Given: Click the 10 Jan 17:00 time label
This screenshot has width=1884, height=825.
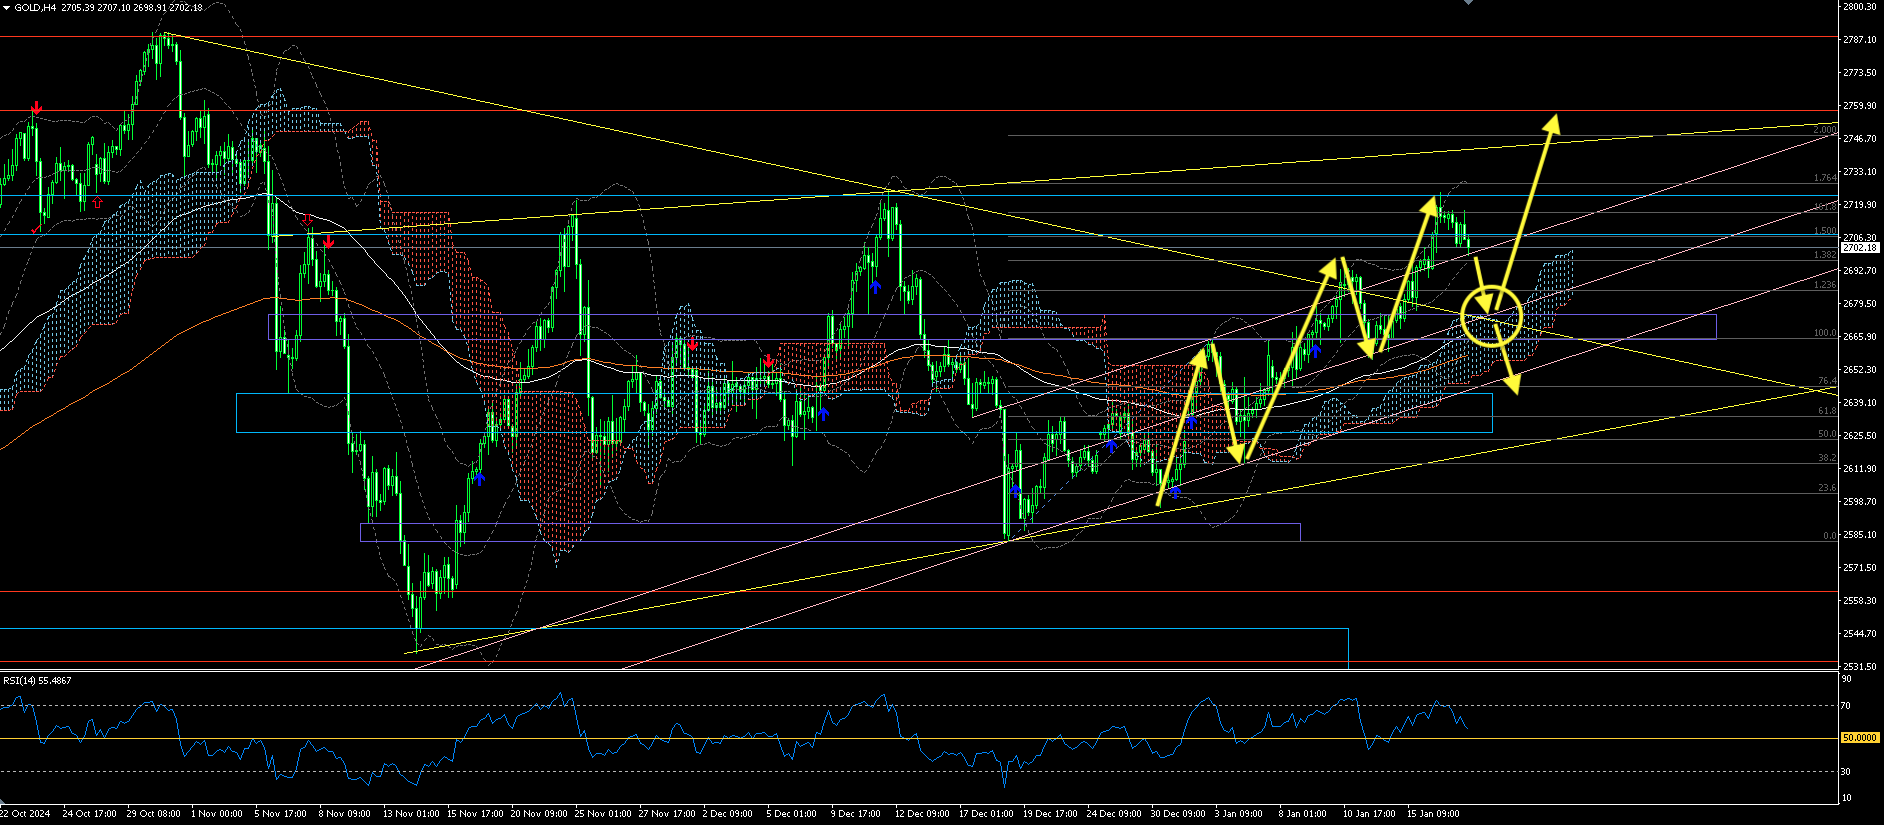Looking at the screenshot, I should point(1370,814).
